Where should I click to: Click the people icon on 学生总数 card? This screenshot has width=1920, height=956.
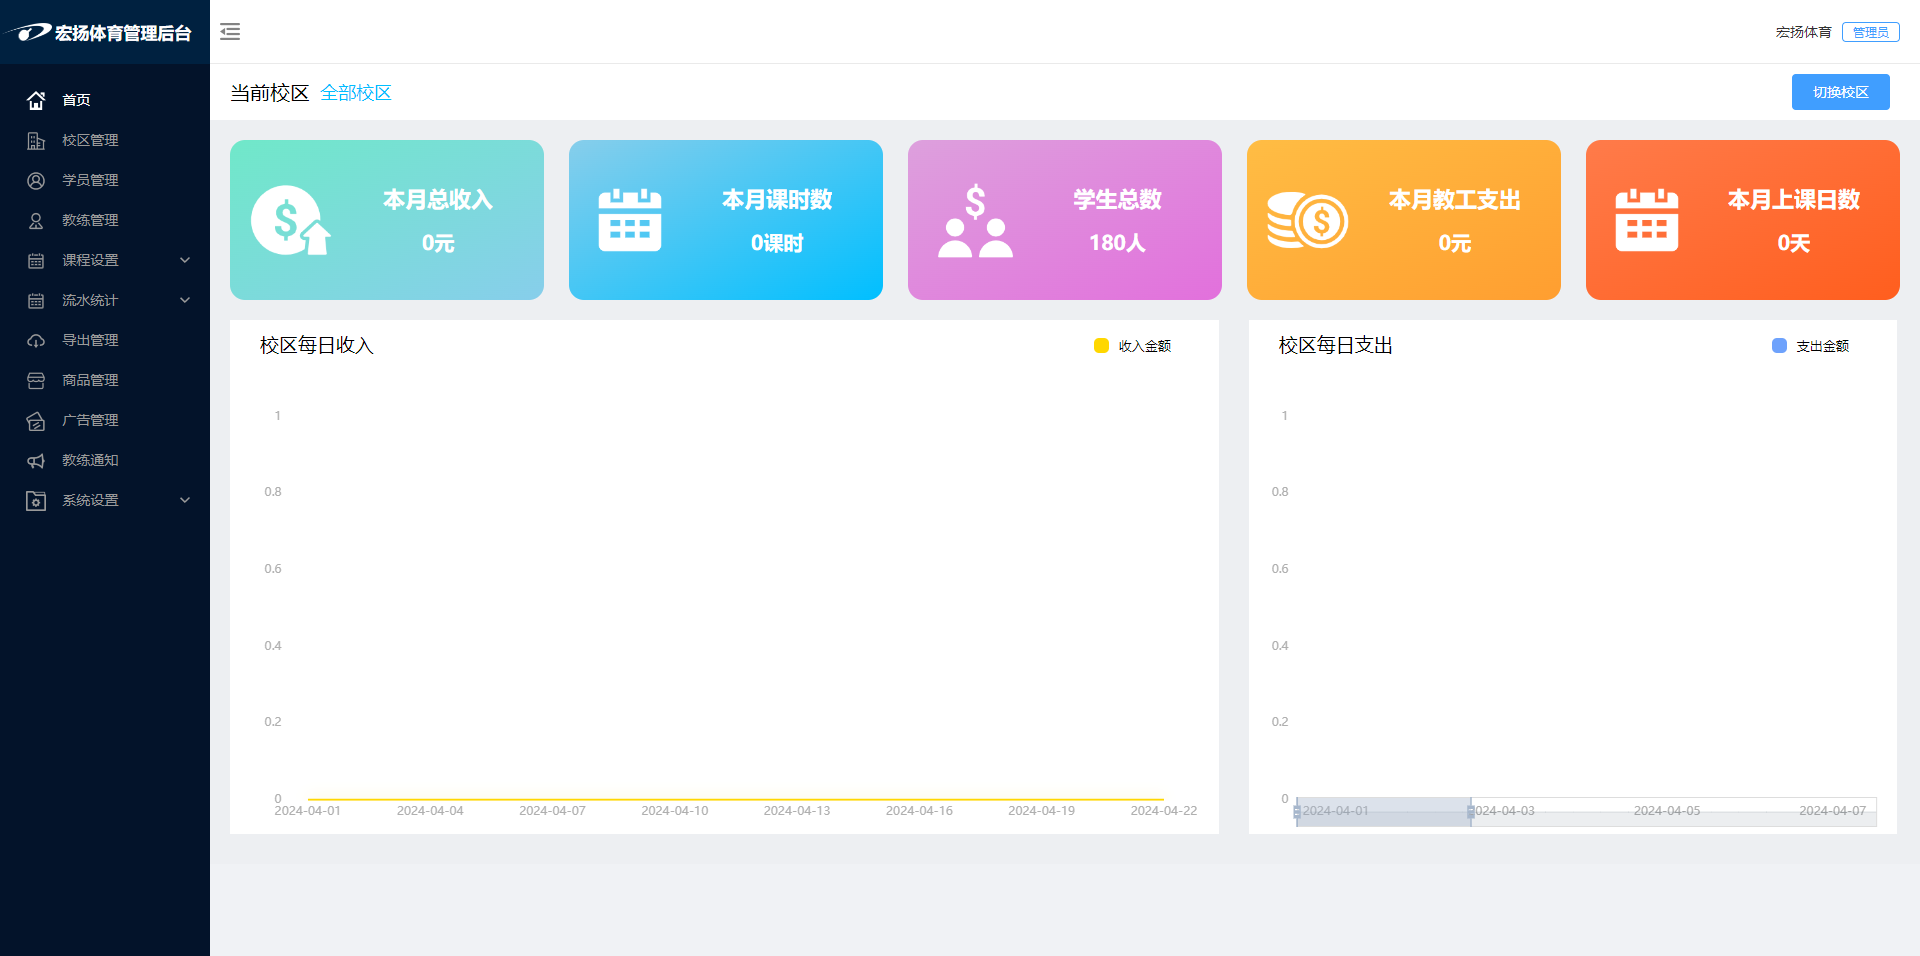(975, 221)
